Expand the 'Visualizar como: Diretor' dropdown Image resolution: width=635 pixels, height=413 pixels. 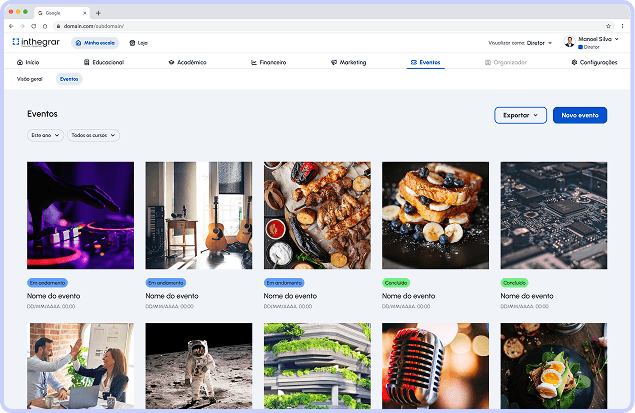520,43
